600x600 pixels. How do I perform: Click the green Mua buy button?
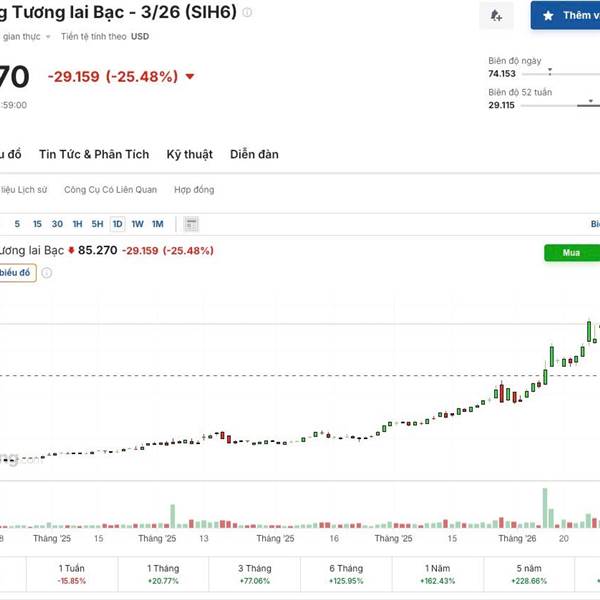coord(572,253)
